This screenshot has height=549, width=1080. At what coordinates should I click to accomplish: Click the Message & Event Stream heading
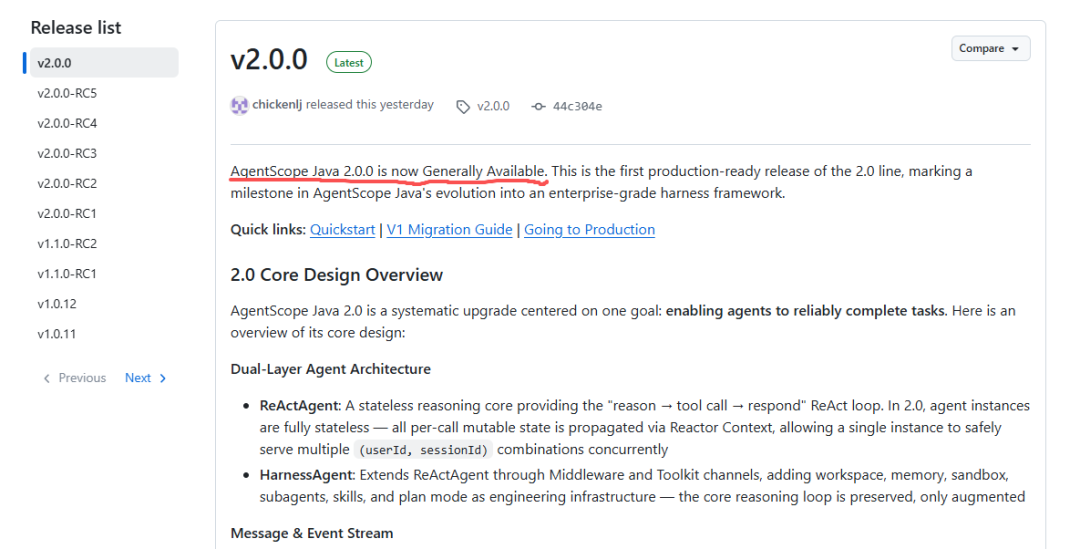point(312,533)
